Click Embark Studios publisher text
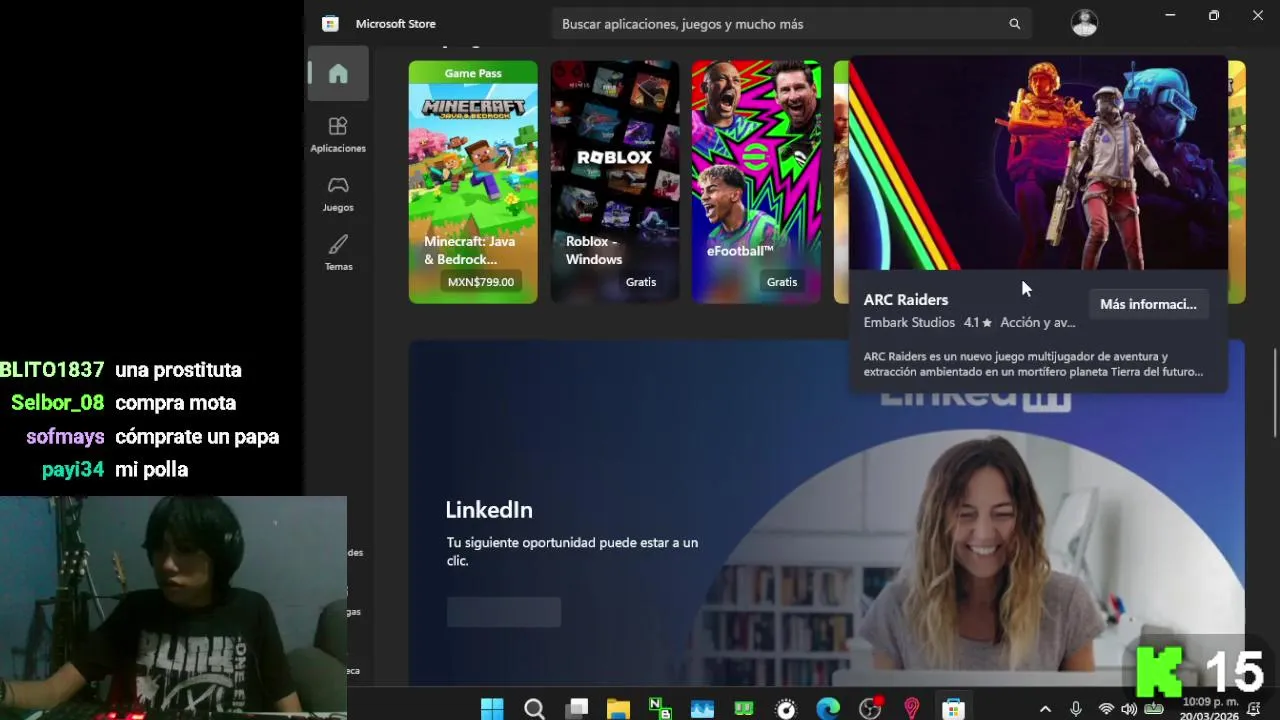This screenshot has width=1280, height=720. point(909,323)
